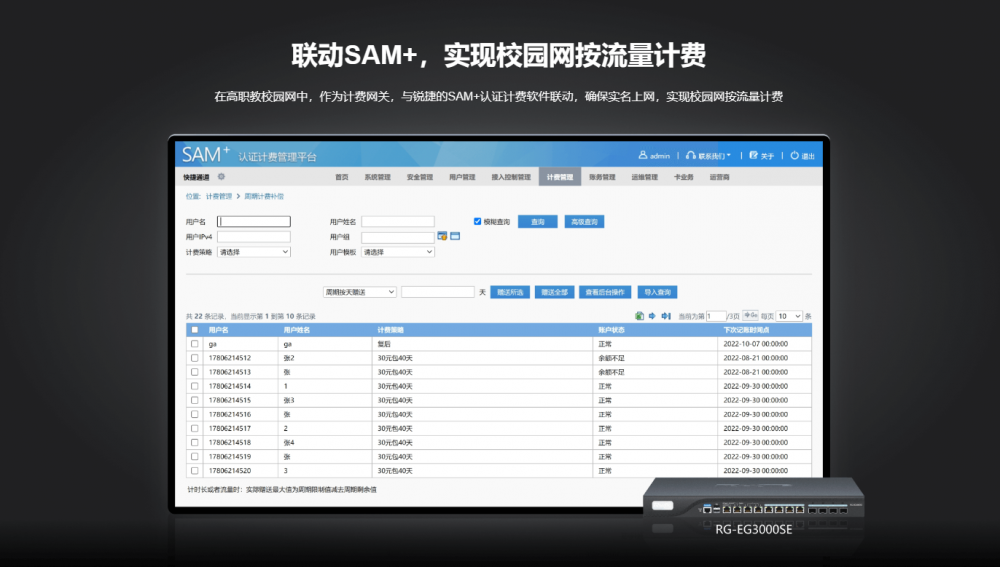Click the 计费管理 breadcrumb link

point(219,196)
